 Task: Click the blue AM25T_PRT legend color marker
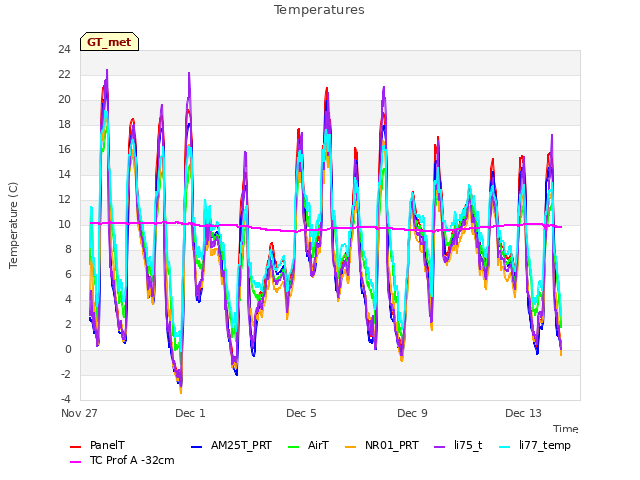pyautogui.click(x=196, y=447)
